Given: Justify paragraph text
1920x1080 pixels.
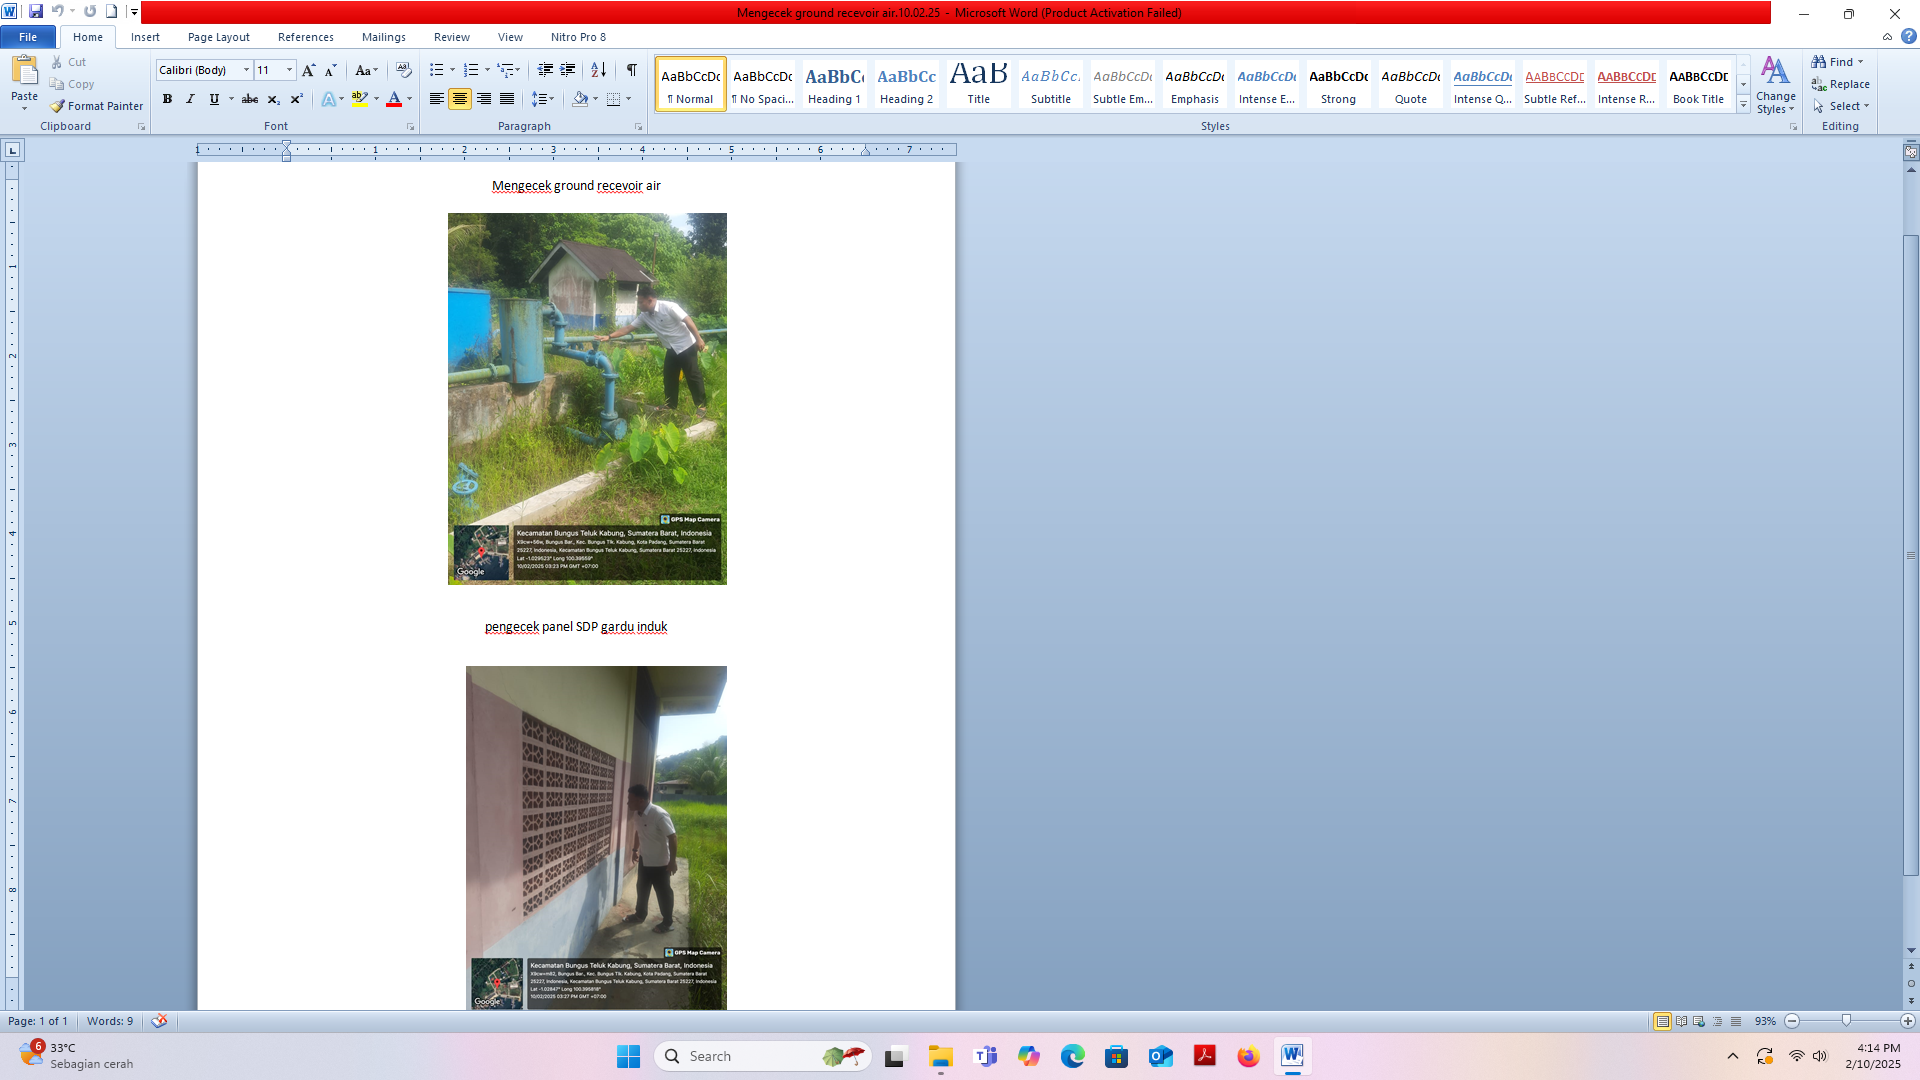Looking at the screenshot, I should coord(507,99).
